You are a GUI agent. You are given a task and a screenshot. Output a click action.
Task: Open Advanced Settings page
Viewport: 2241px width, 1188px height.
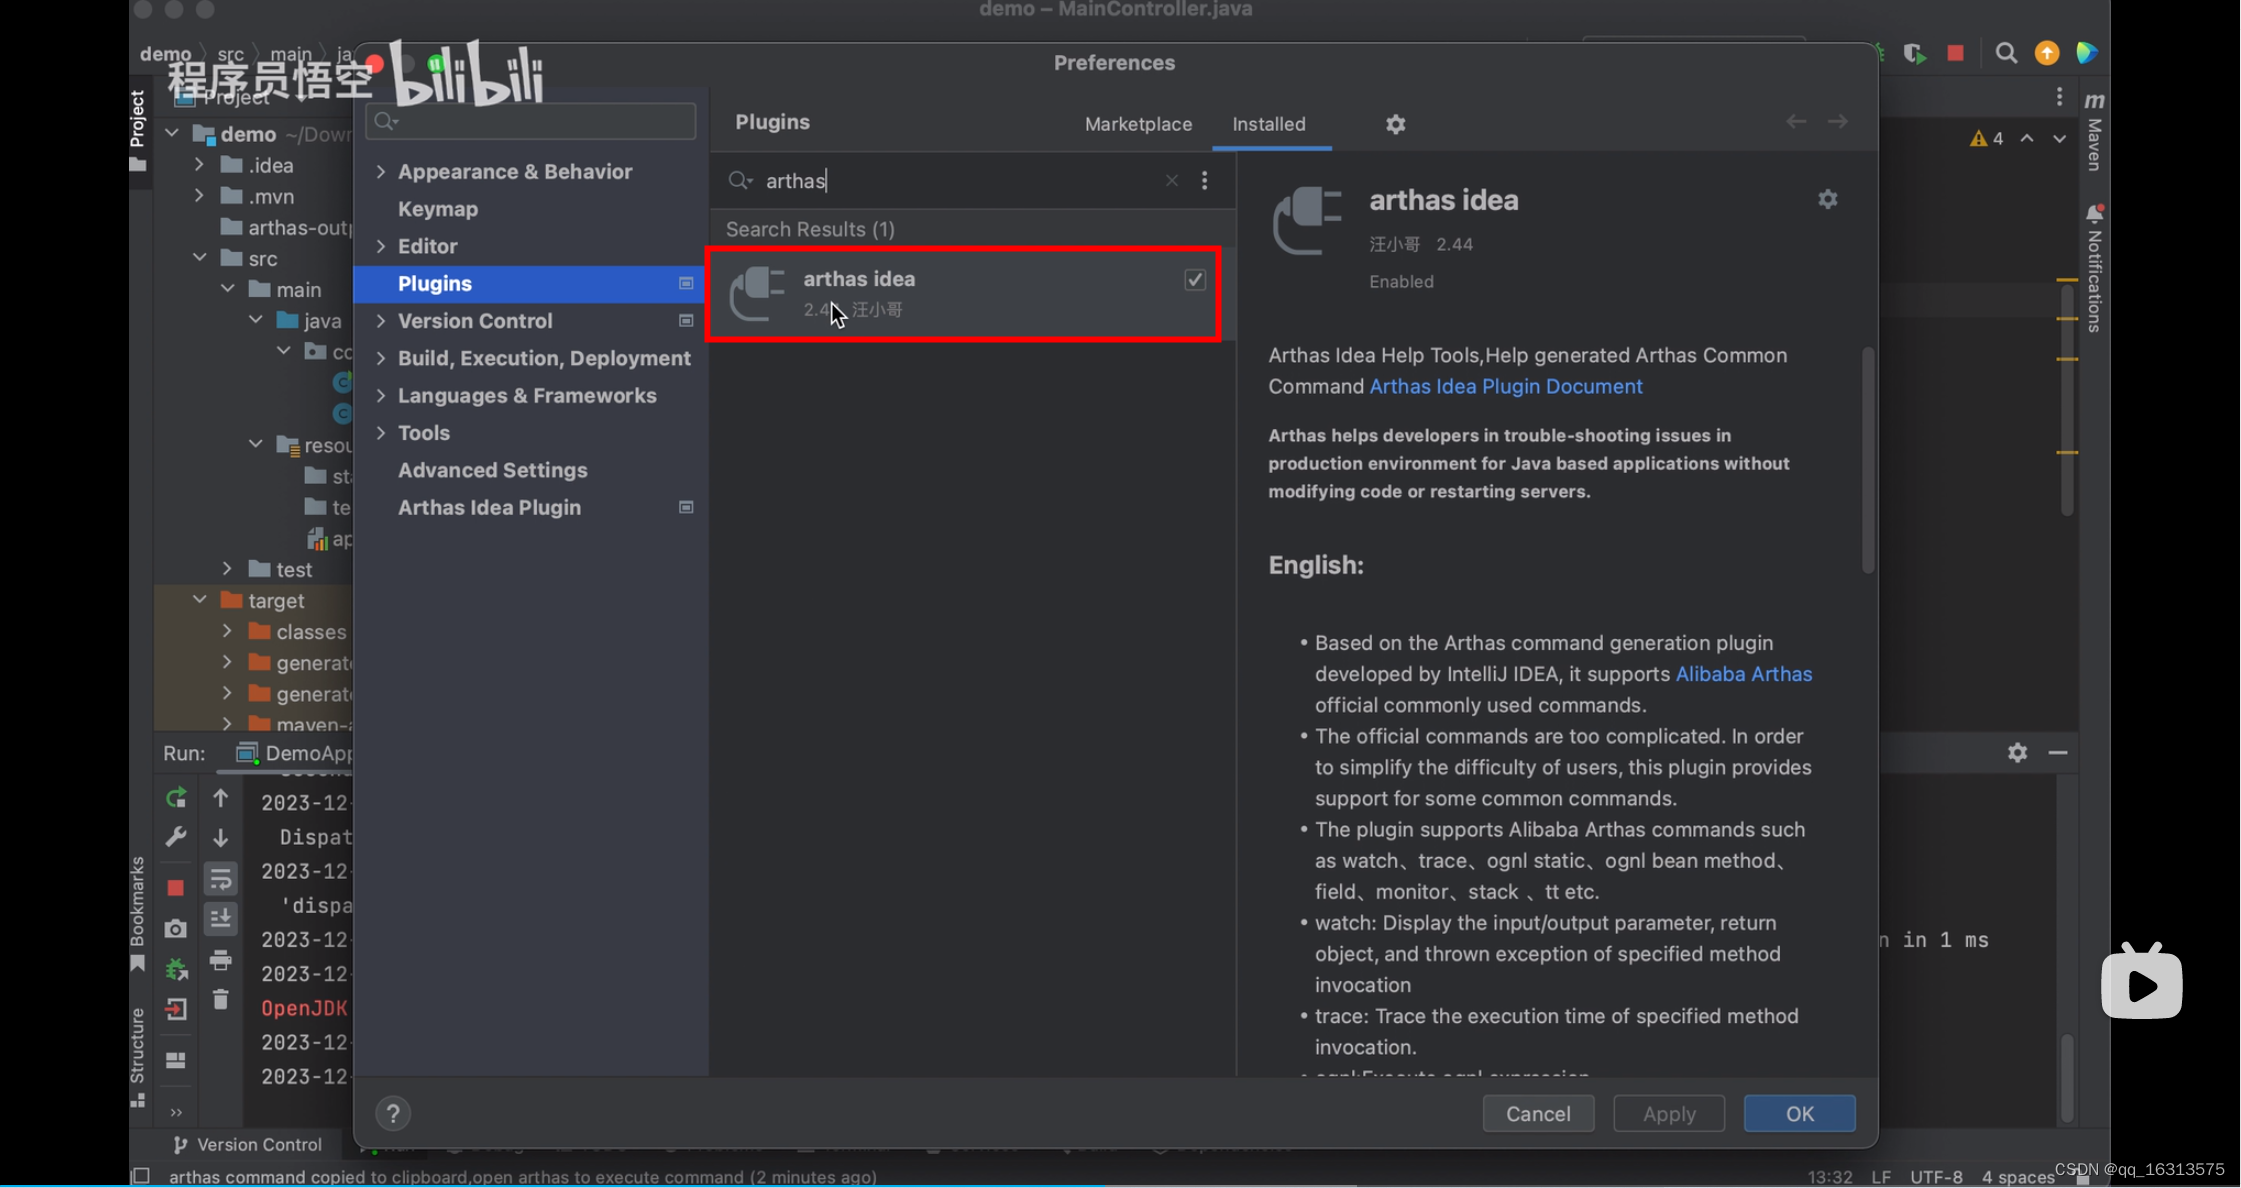point(493,470)
